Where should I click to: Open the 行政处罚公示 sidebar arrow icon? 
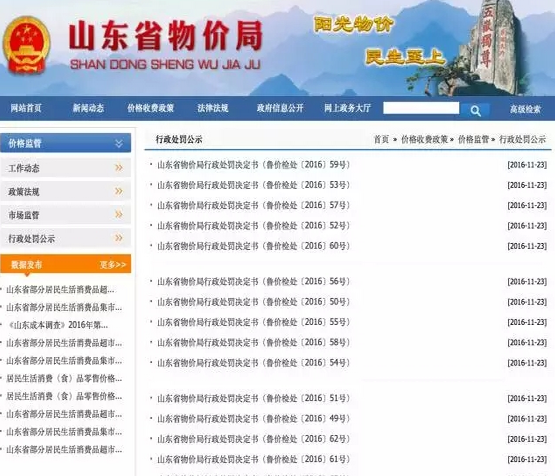click(x=119, y=238)
